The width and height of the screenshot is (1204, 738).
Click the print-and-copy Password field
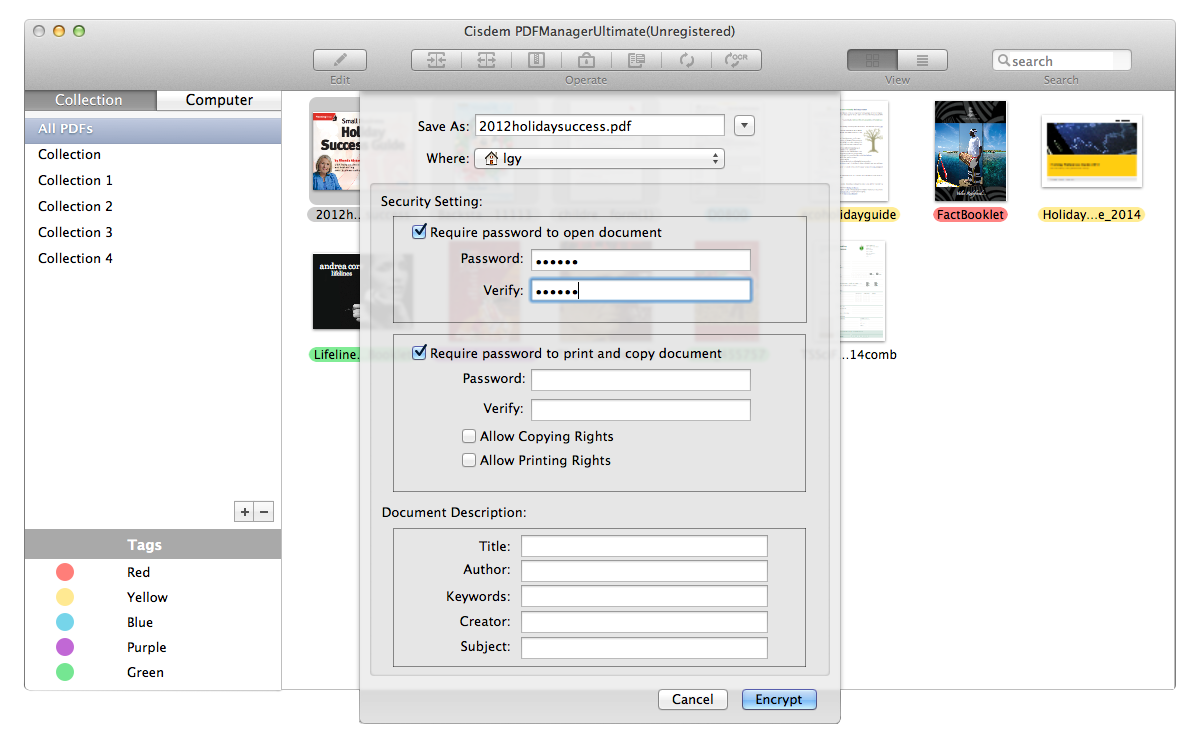[641, 380]
